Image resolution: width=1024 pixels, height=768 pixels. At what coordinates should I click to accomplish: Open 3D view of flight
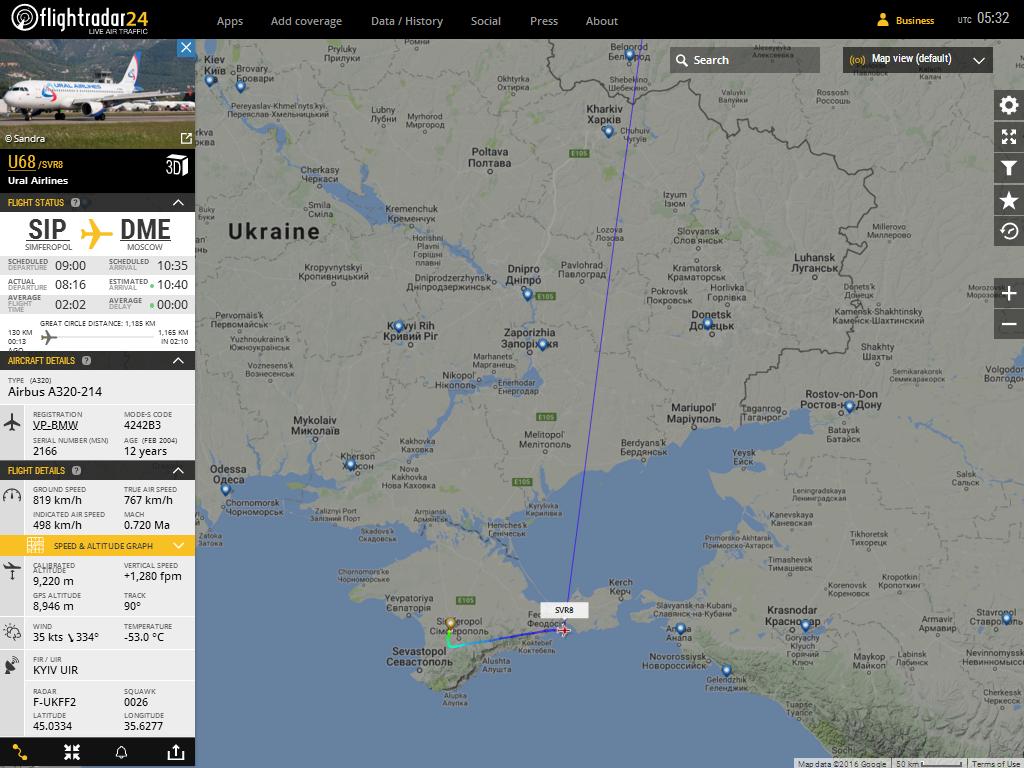tap(176, 166)
